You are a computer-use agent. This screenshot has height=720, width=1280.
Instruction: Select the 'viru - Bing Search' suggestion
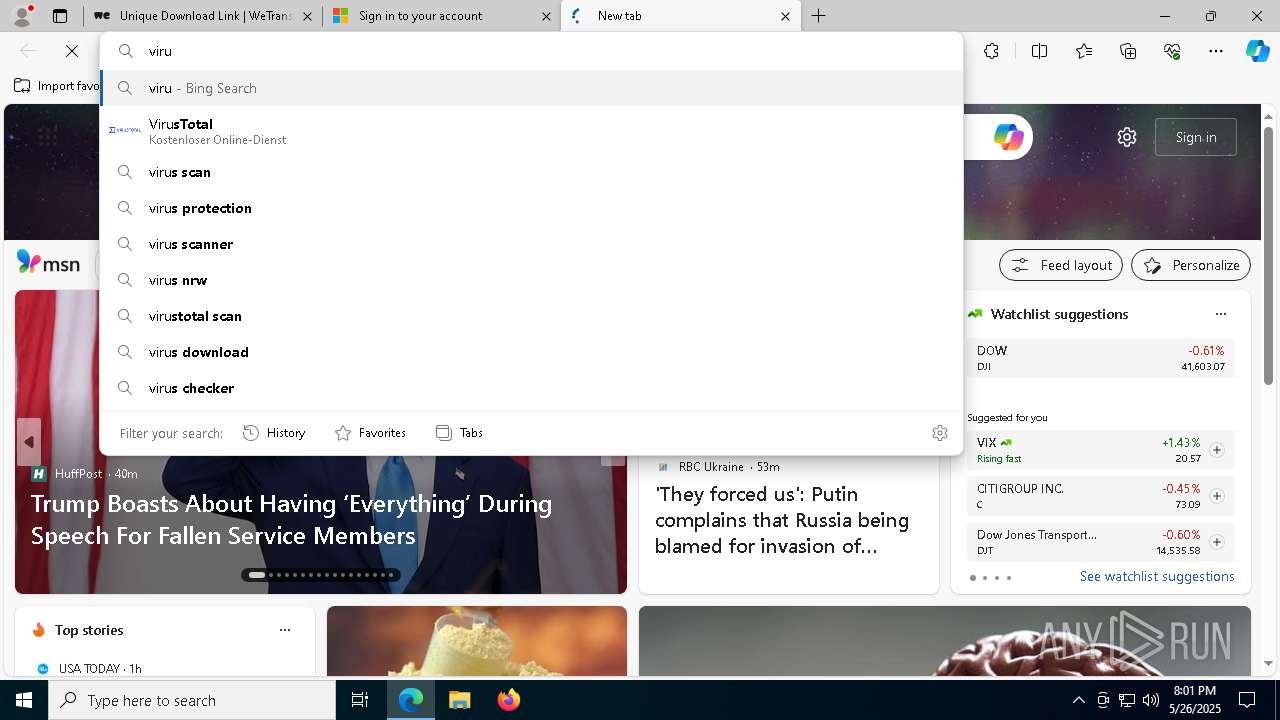pos(531,88)
